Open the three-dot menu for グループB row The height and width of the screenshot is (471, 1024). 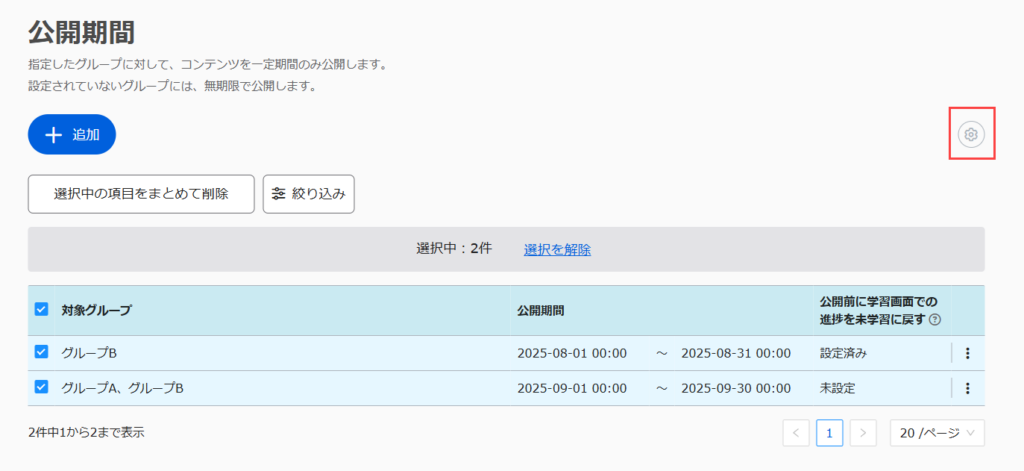[967, 353]
